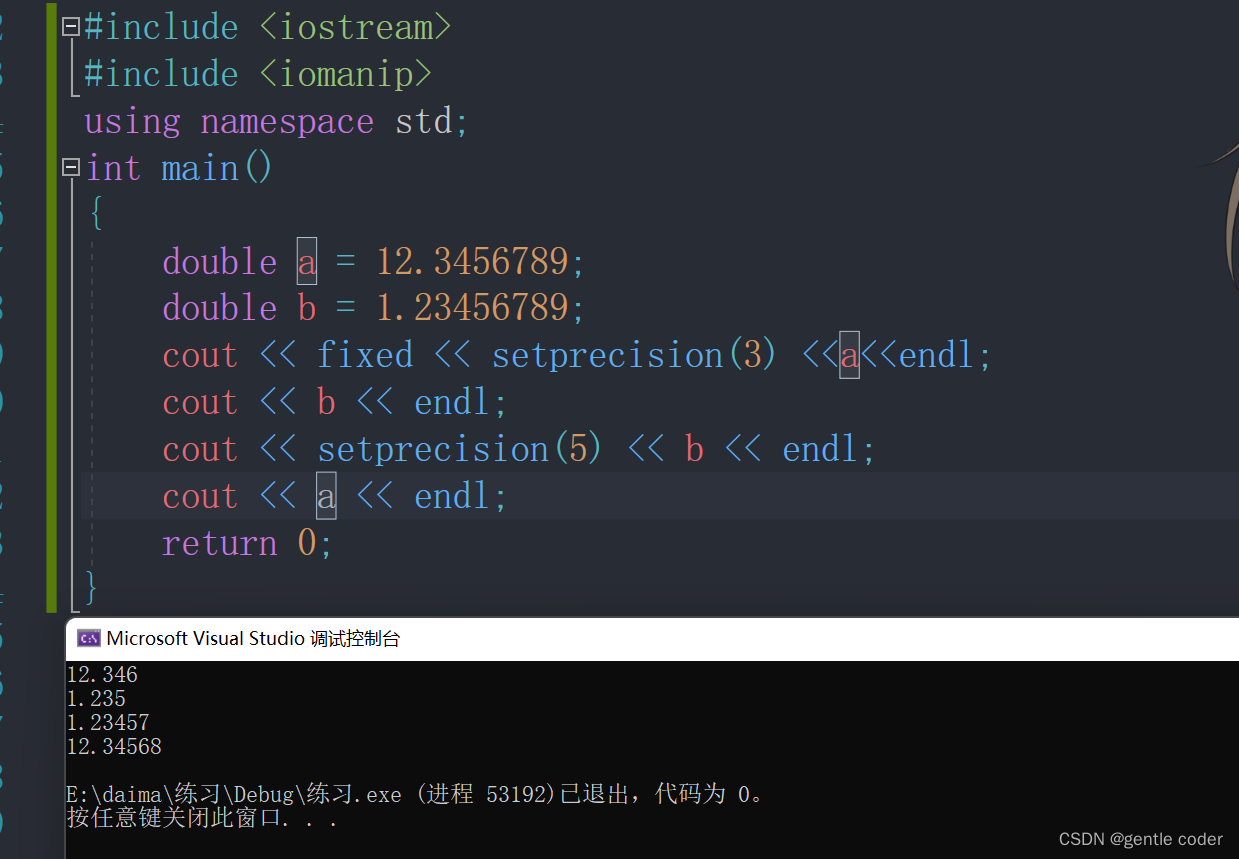1239x859 pixels.
Task: Click the debug console window icon
Action: (88, 637)
